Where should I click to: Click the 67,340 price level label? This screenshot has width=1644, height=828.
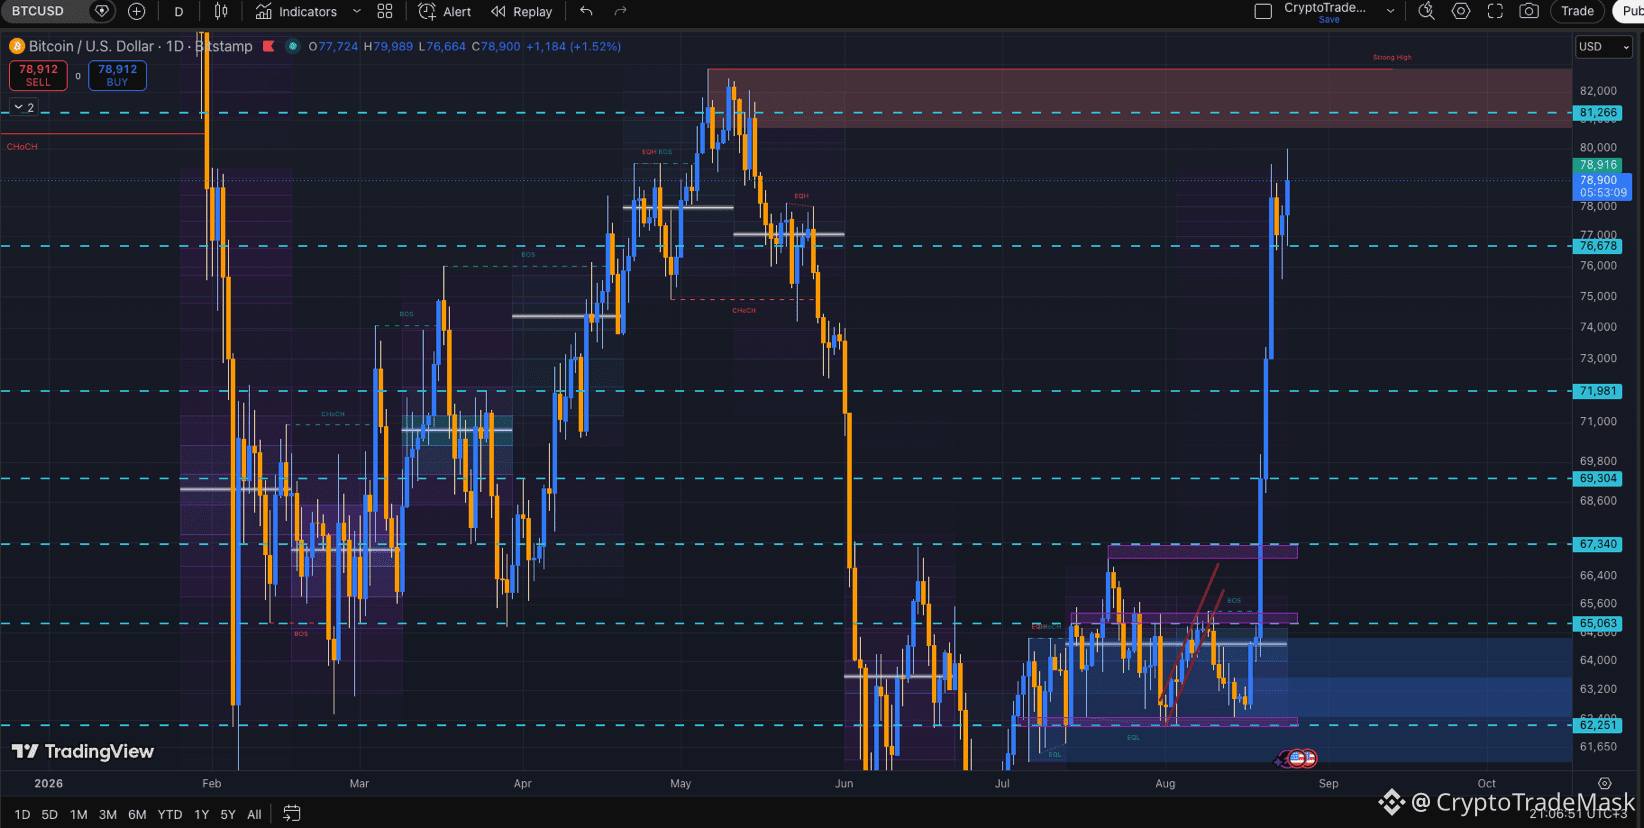(x=1598, y=544)
